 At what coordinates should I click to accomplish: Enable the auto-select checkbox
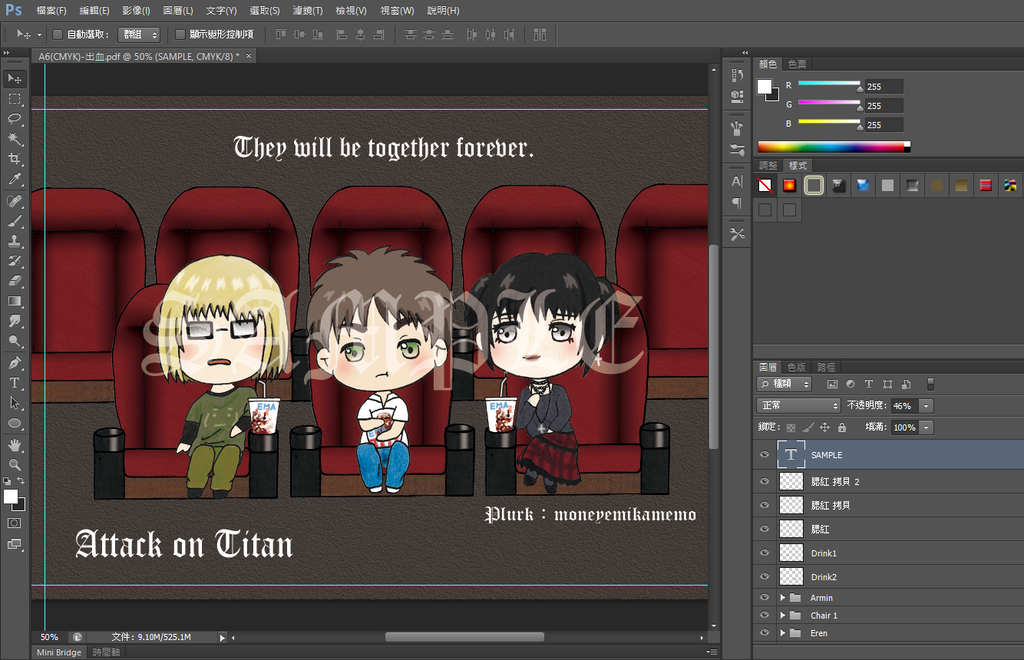point(57,35)
